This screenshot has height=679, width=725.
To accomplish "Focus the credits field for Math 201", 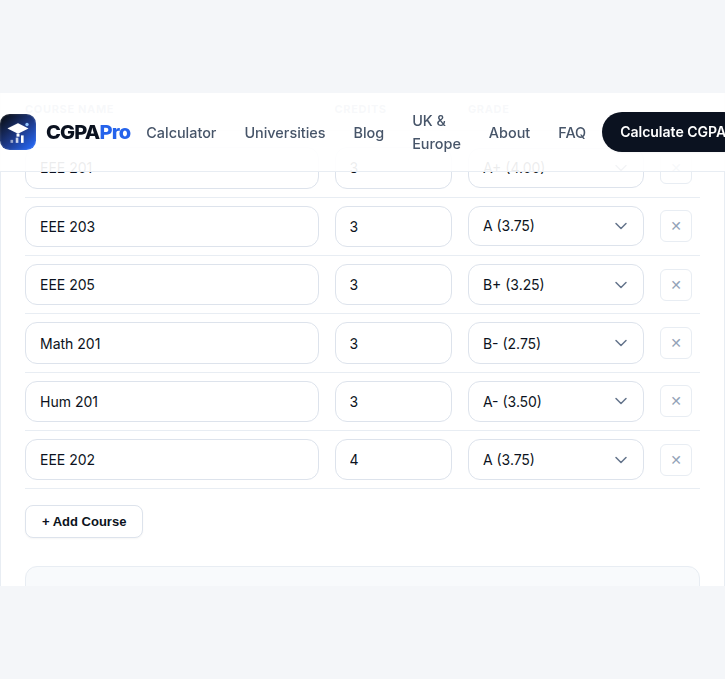I will [393, 343].
